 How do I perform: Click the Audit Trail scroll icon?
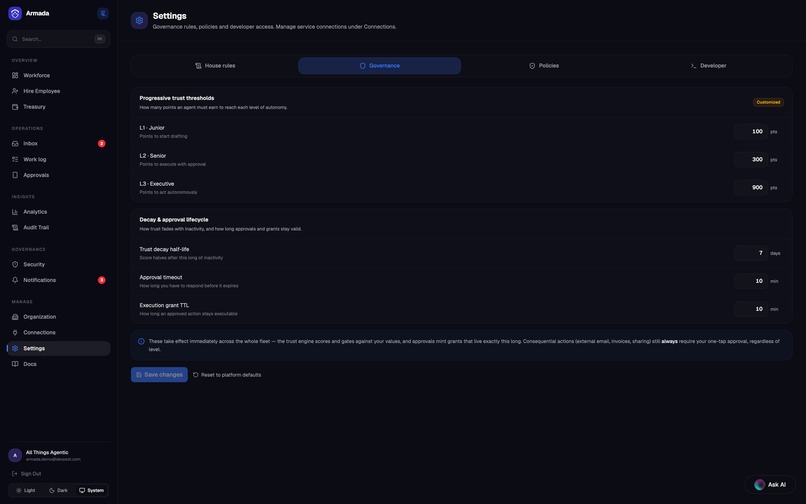tap(15, 227)
